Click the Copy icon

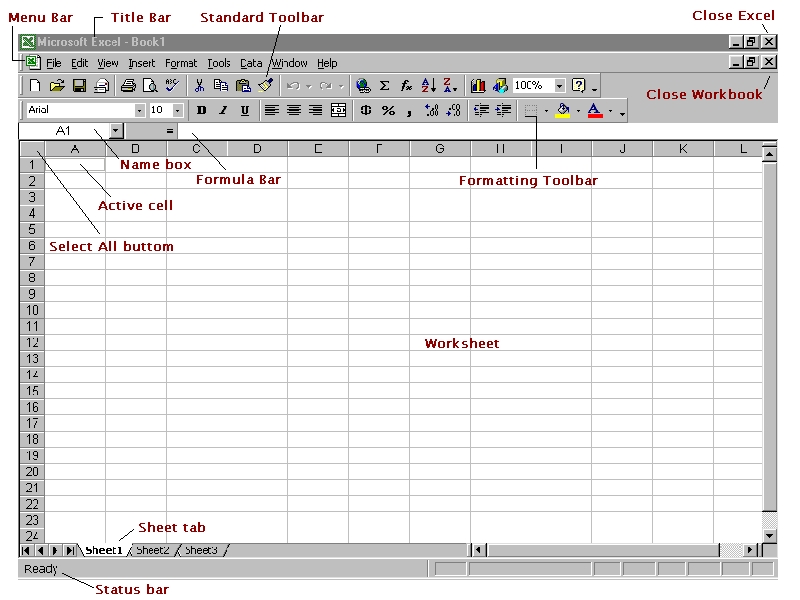pos(221,85)
